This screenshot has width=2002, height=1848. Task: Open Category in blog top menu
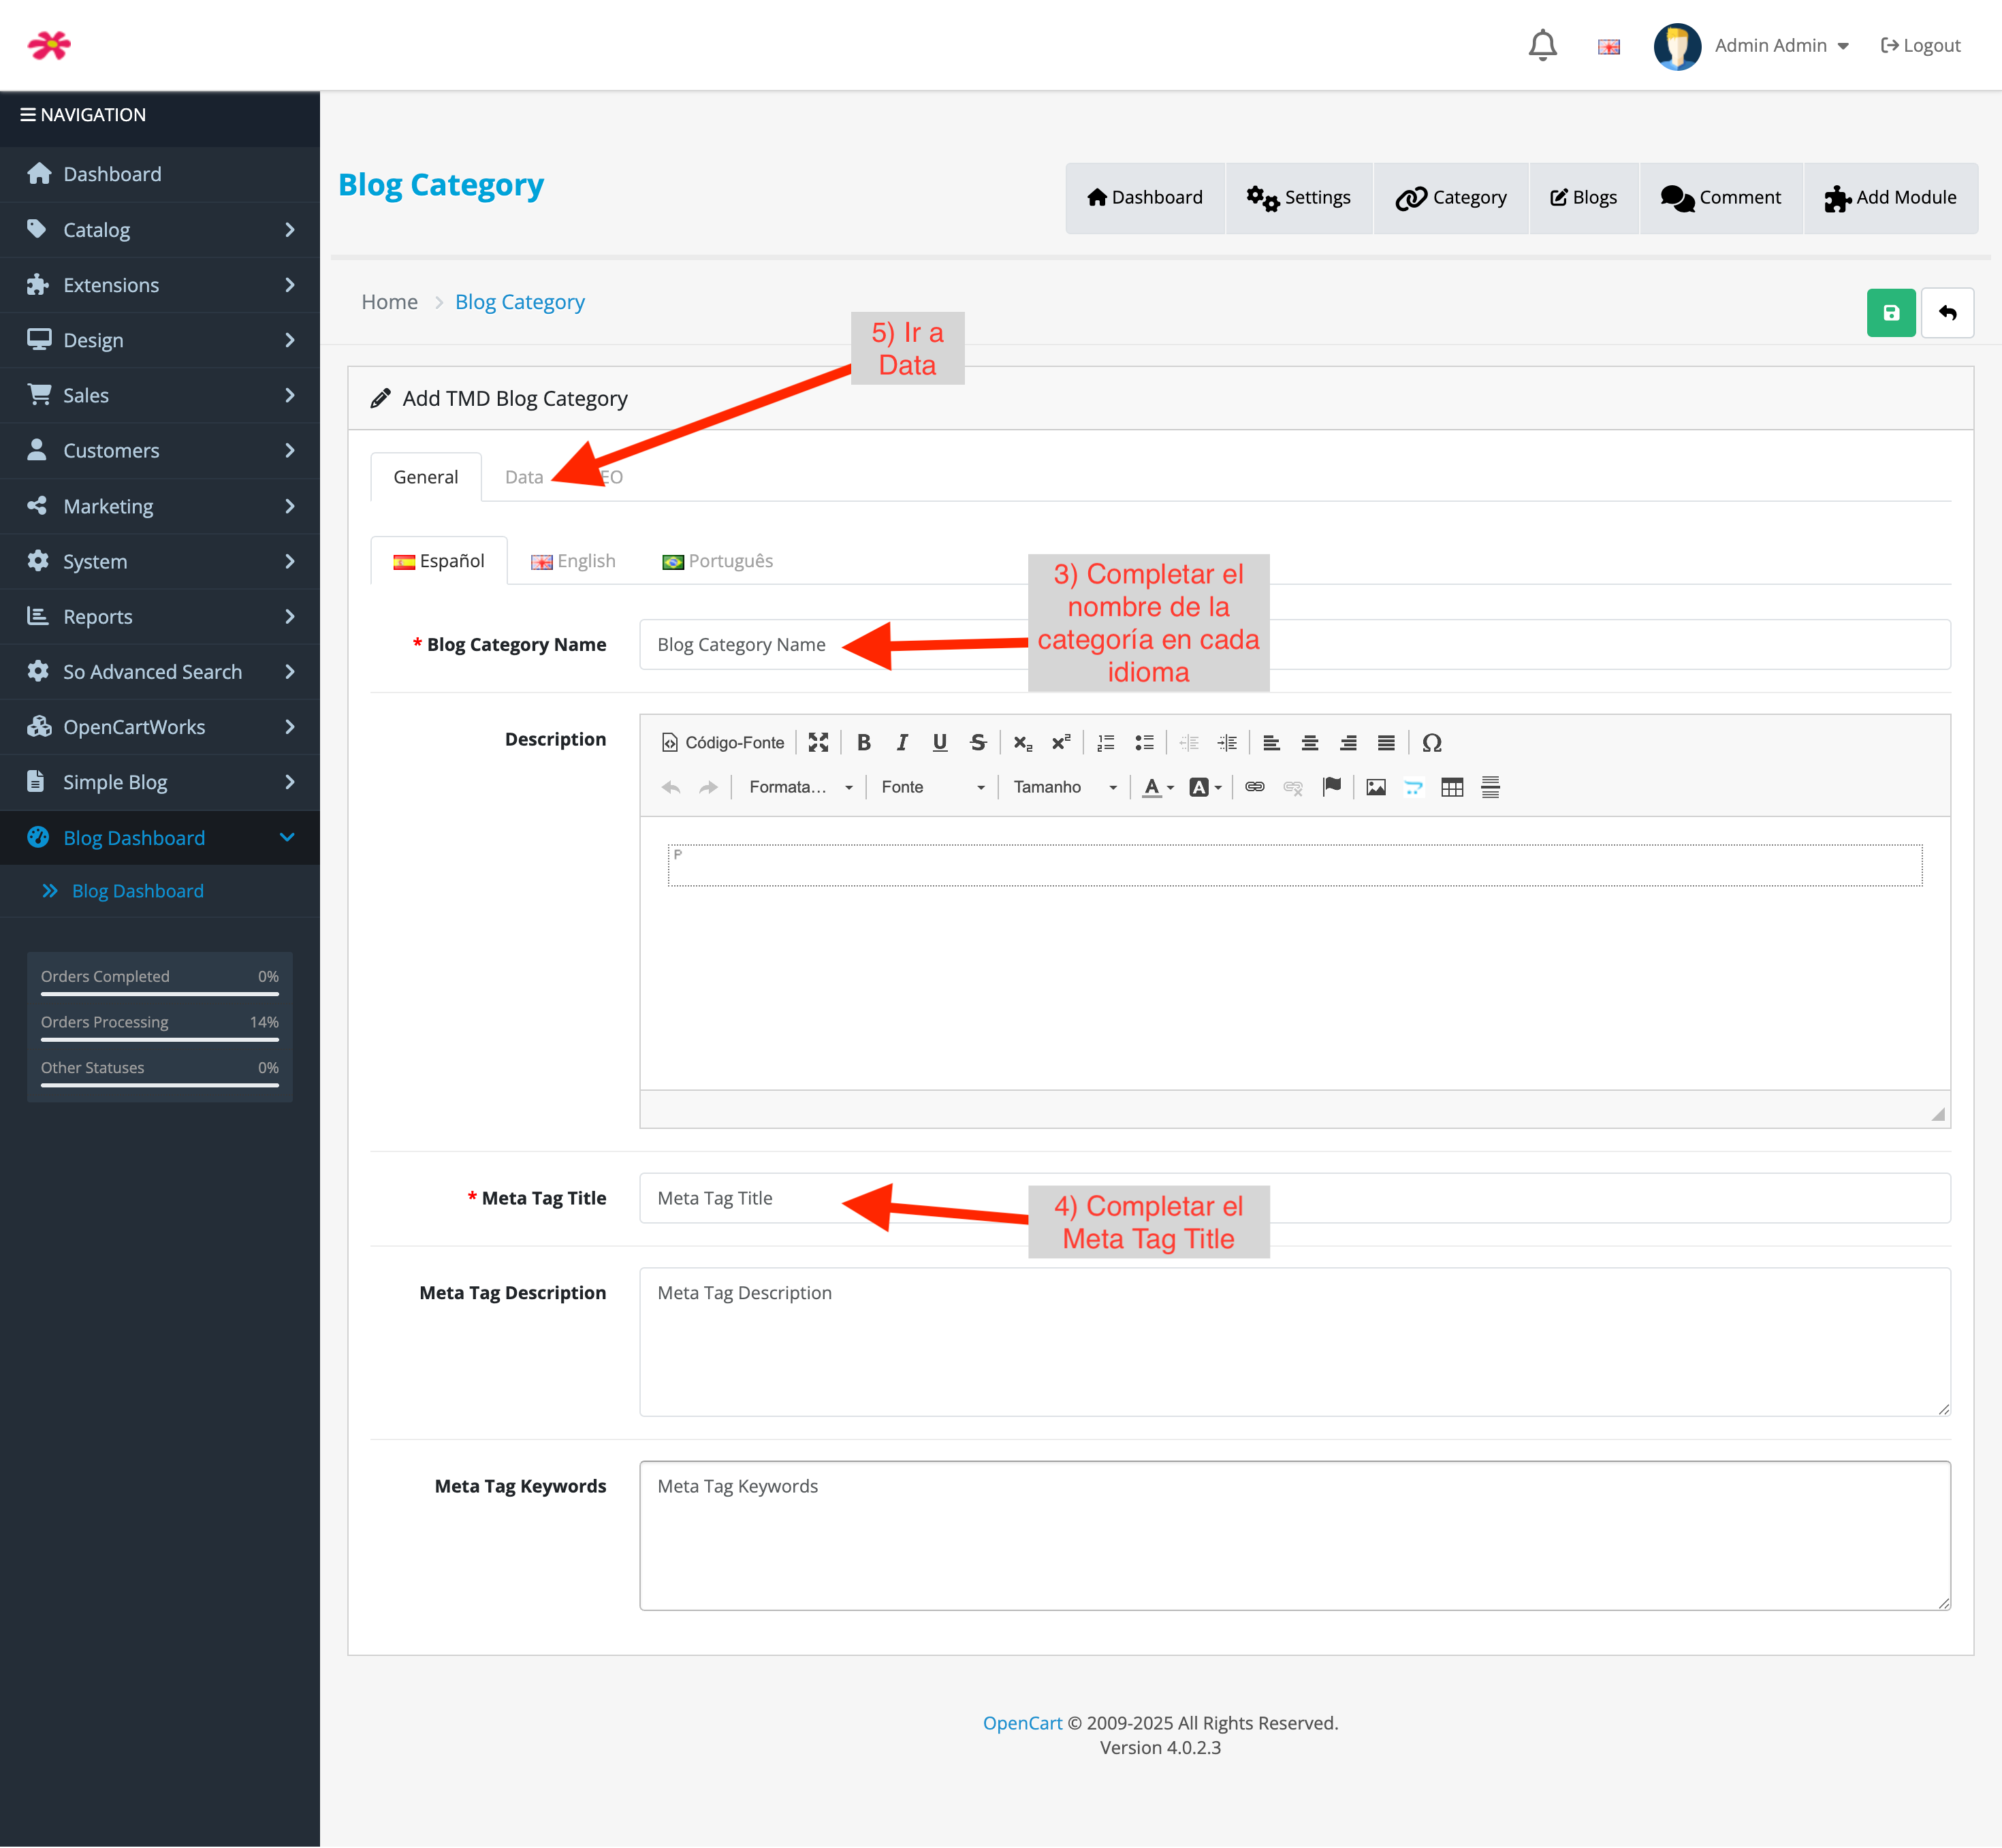click(1451, 198)
